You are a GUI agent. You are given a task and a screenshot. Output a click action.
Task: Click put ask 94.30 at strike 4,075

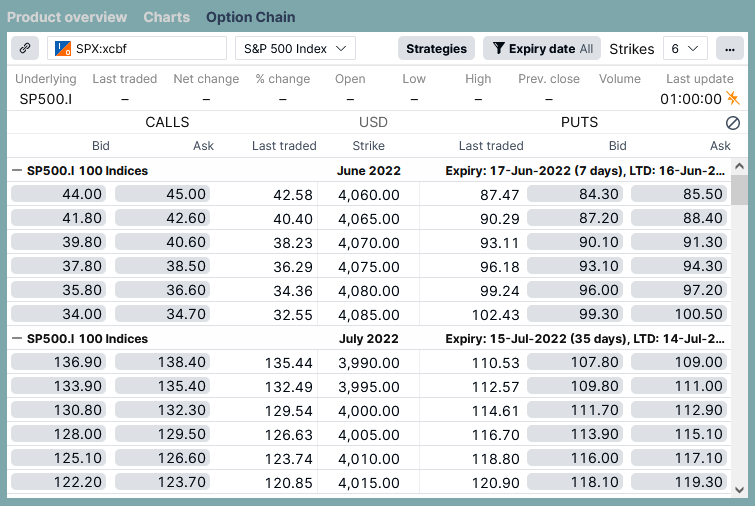679,266
